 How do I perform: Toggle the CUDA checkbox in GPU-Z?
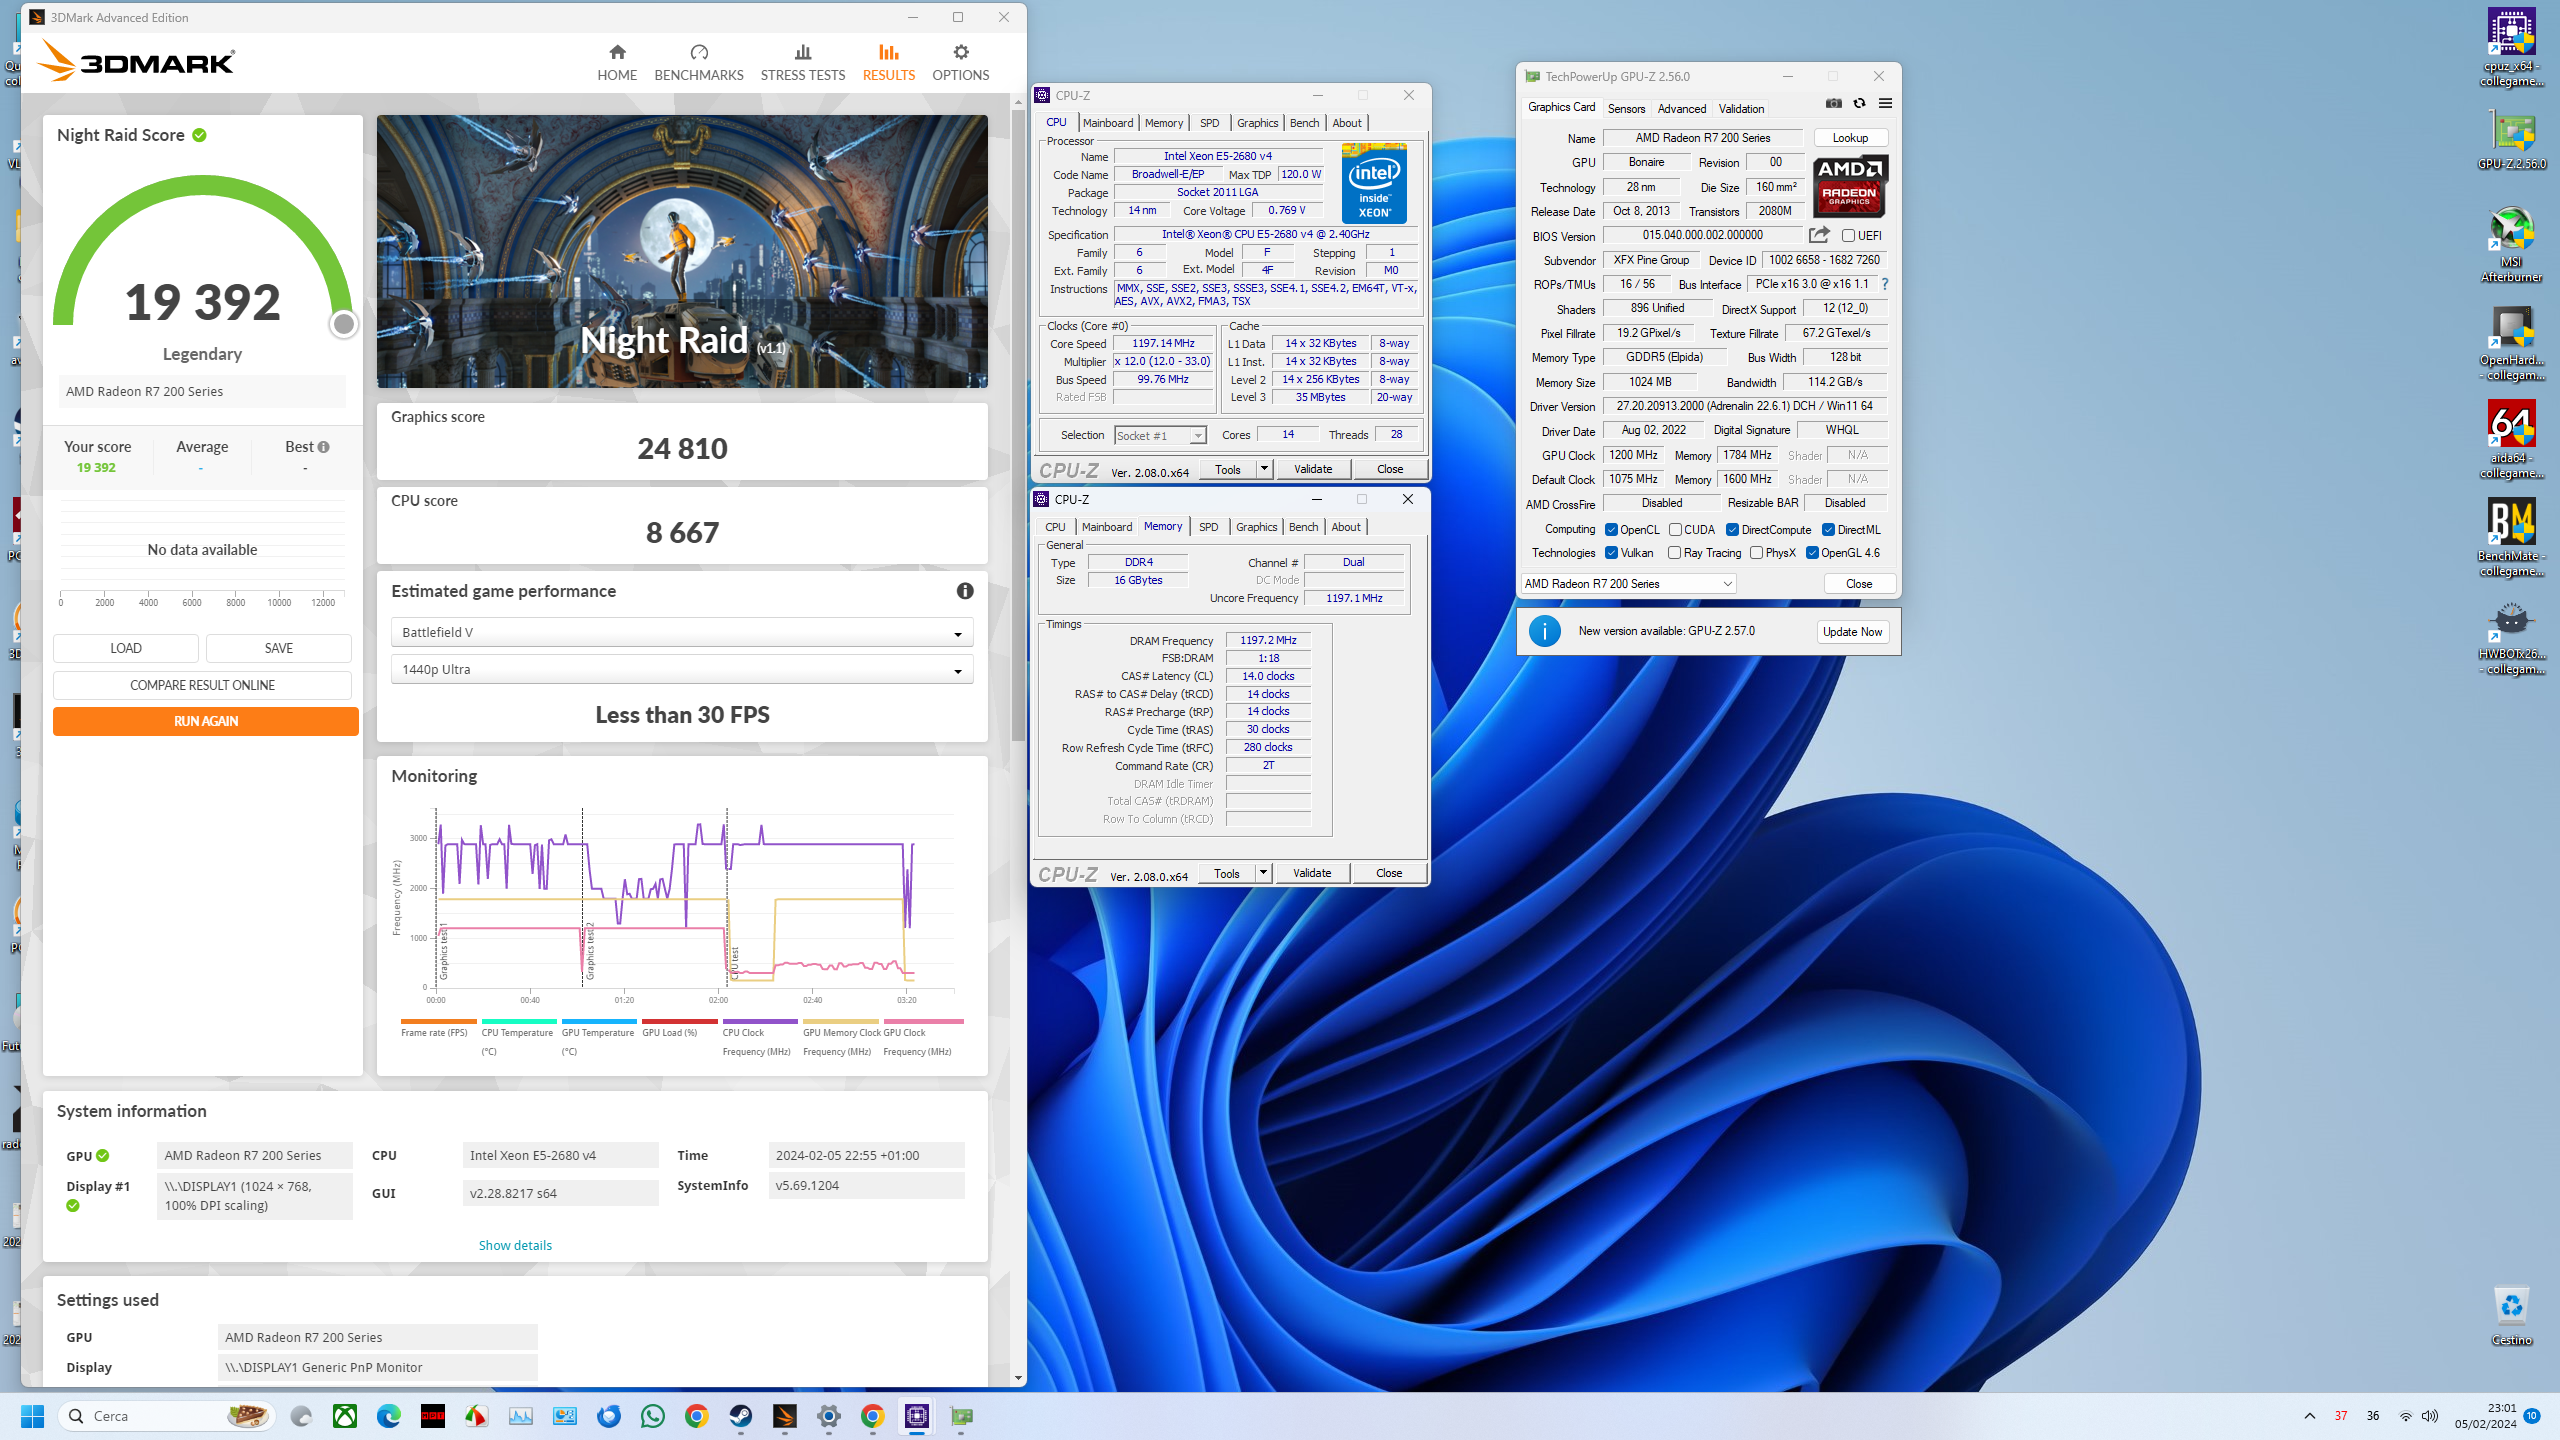1675,530
